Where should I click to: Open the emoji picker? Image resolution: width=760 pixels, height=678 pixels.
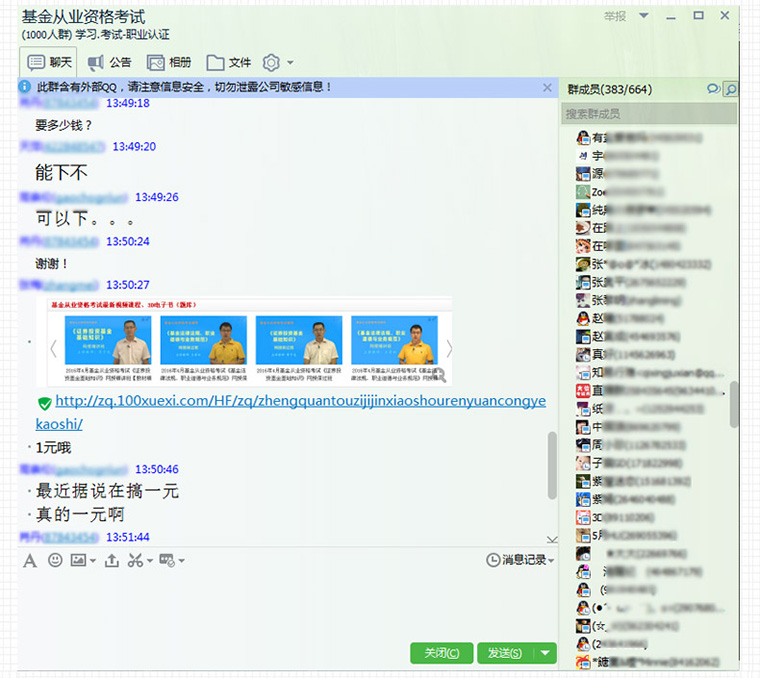[x=55, y=560]
